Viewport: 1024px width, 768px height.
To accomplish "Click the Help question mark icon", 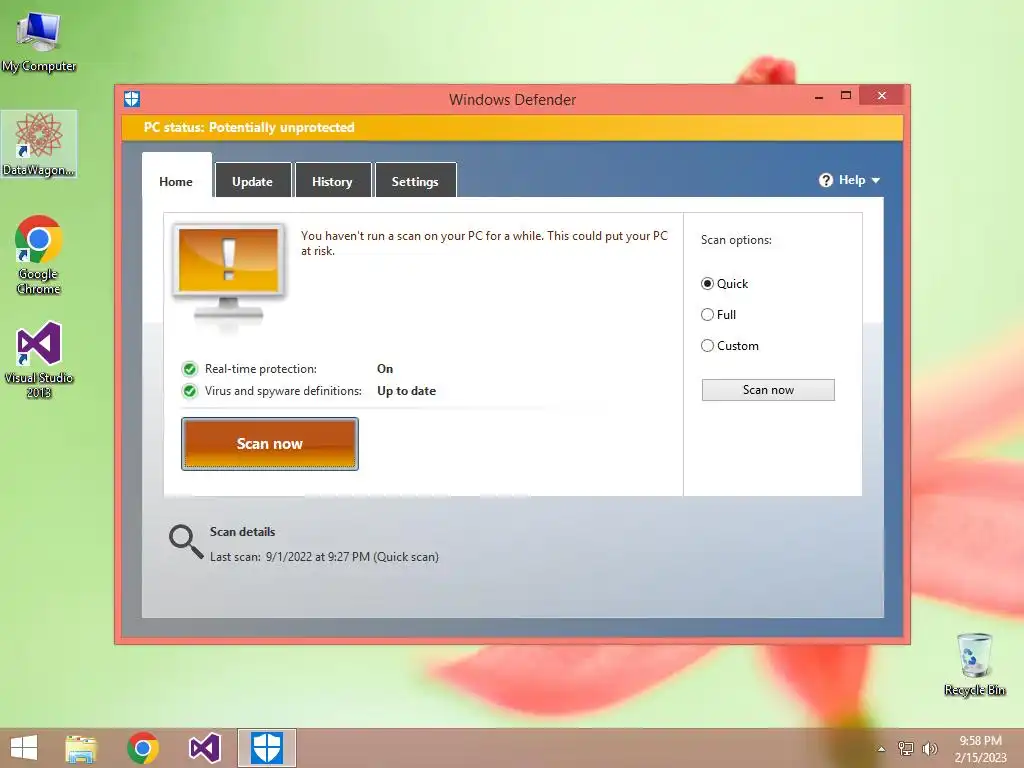I will [825, 180].
